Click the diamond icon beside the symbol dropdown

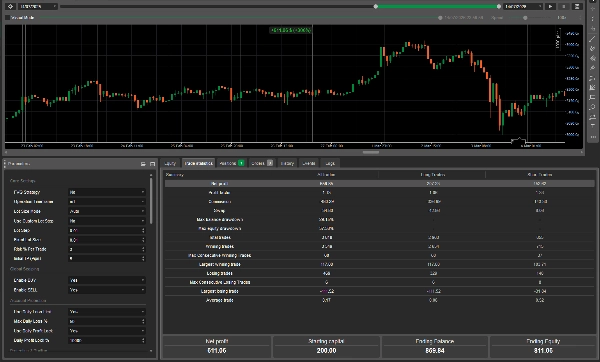point(10,7)
